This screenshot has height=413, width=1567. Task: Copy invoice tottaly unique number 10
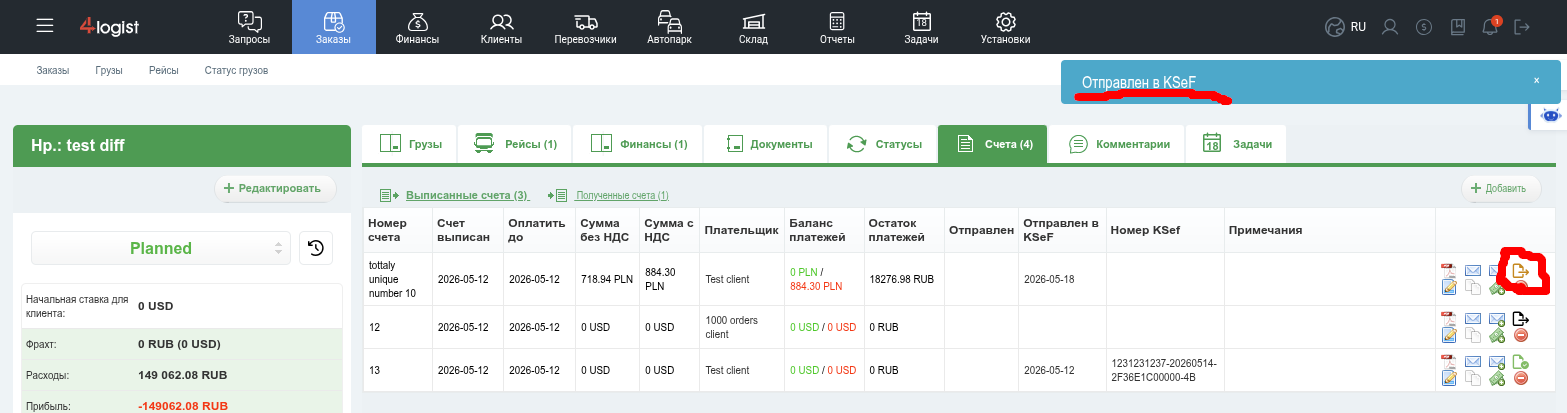[1473, 288]
